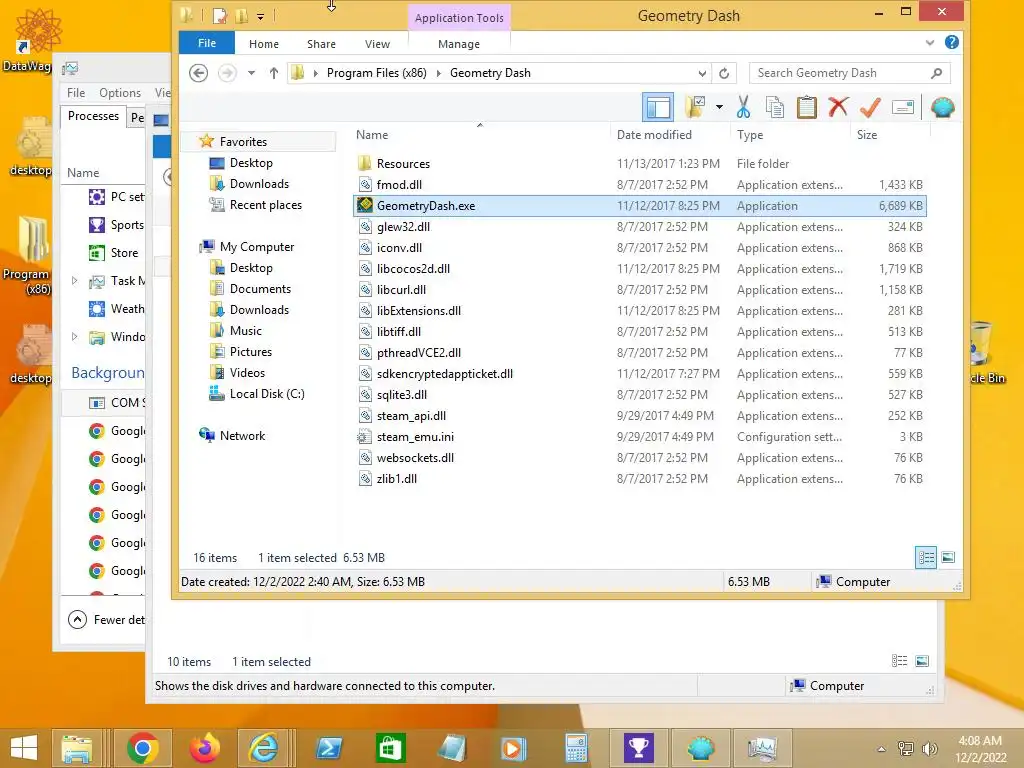Click the Cut scissors icon
The image size is (1024, 768).
click(743, 107)
